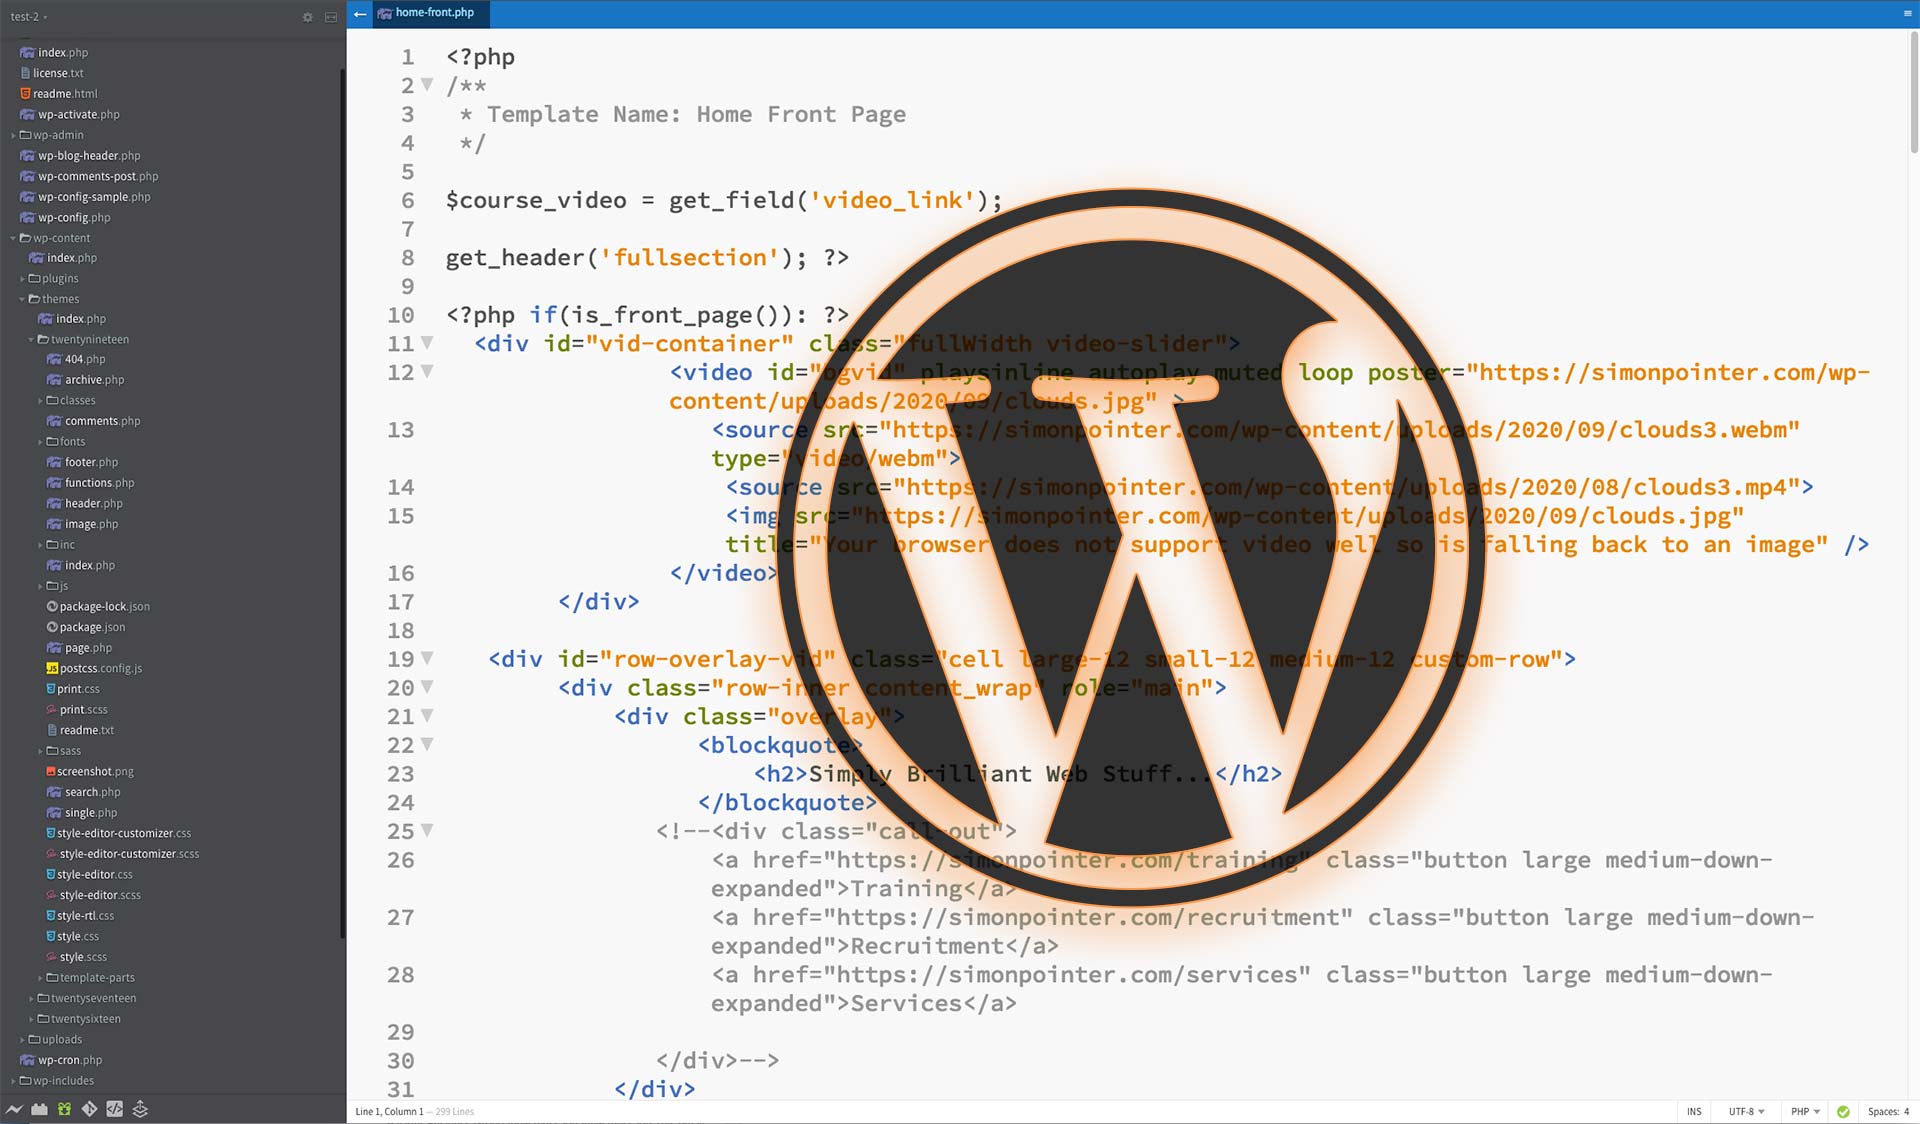Image resolution: width=1920 pixels, height=1124 pixels.
Task: Click the editor vertical scrollbar thumb
Action: (x=1914, y=92)
